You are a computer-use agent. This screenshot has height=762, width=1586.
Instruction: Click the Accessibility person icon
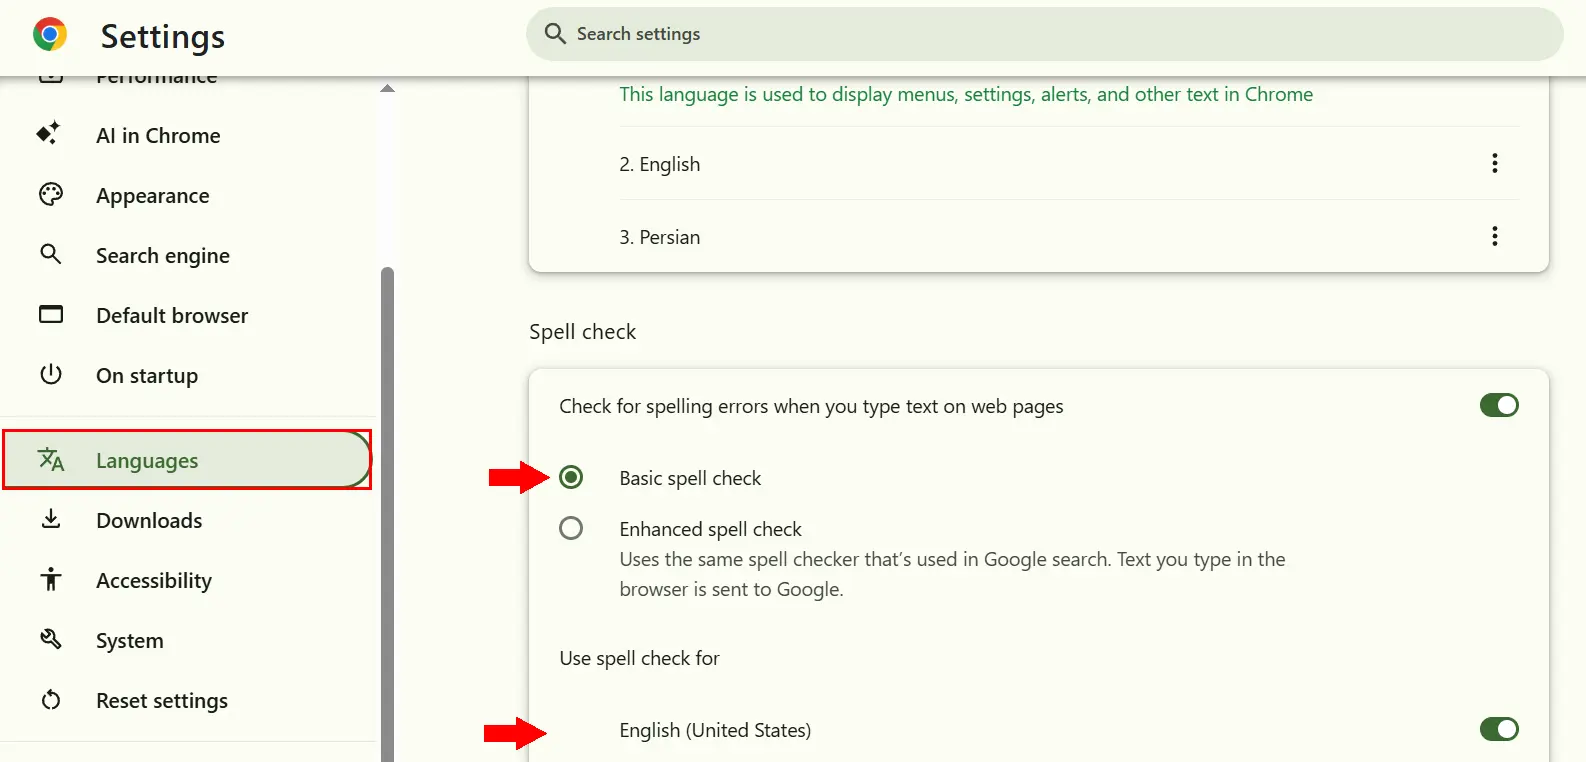[x=51, y=579]
